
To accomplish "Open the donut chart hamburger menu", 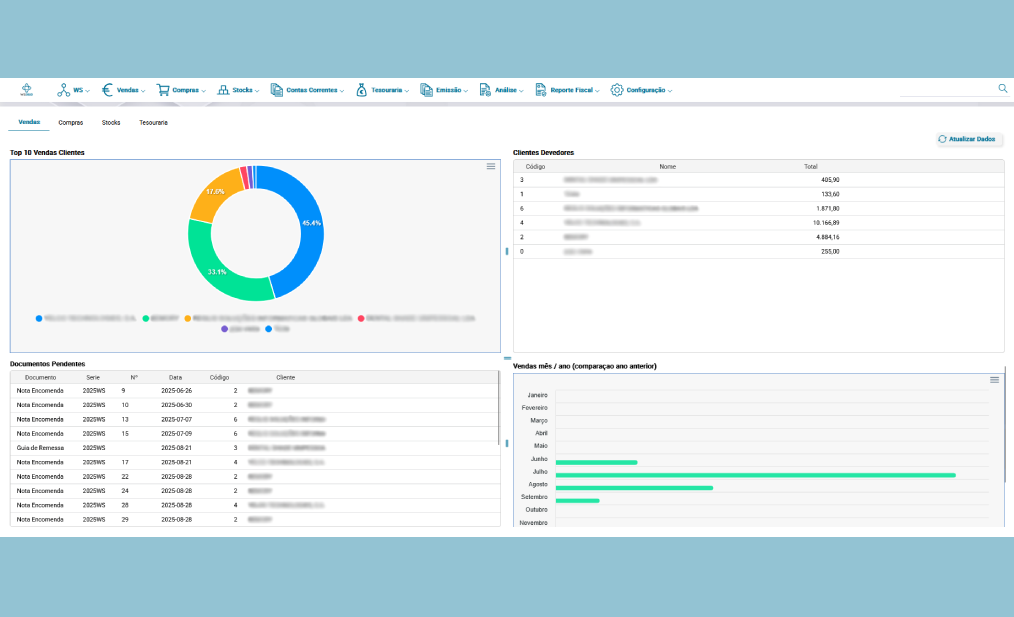I will (491, 166).
